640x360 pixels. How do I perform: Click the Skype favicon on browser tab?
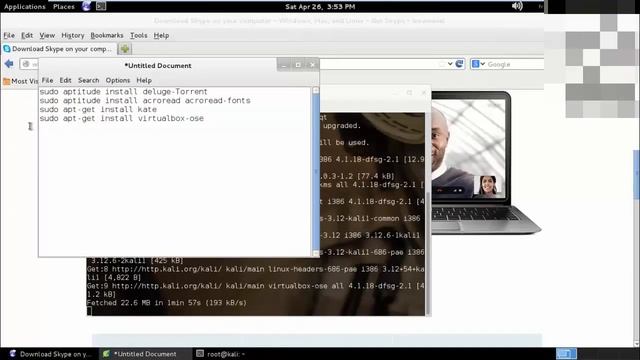click(x=7, y=49)
